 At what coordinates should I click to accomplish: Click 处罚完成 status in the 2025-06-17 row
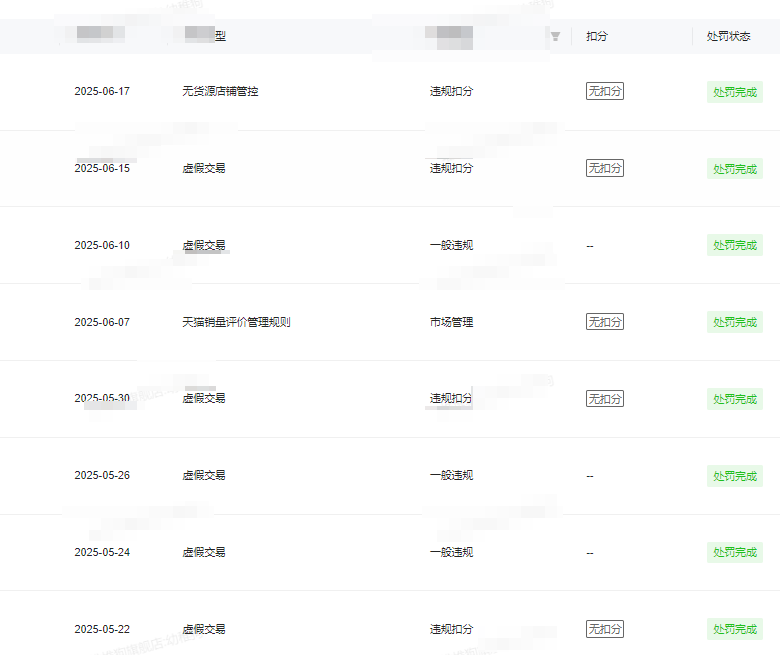[735, 92]
